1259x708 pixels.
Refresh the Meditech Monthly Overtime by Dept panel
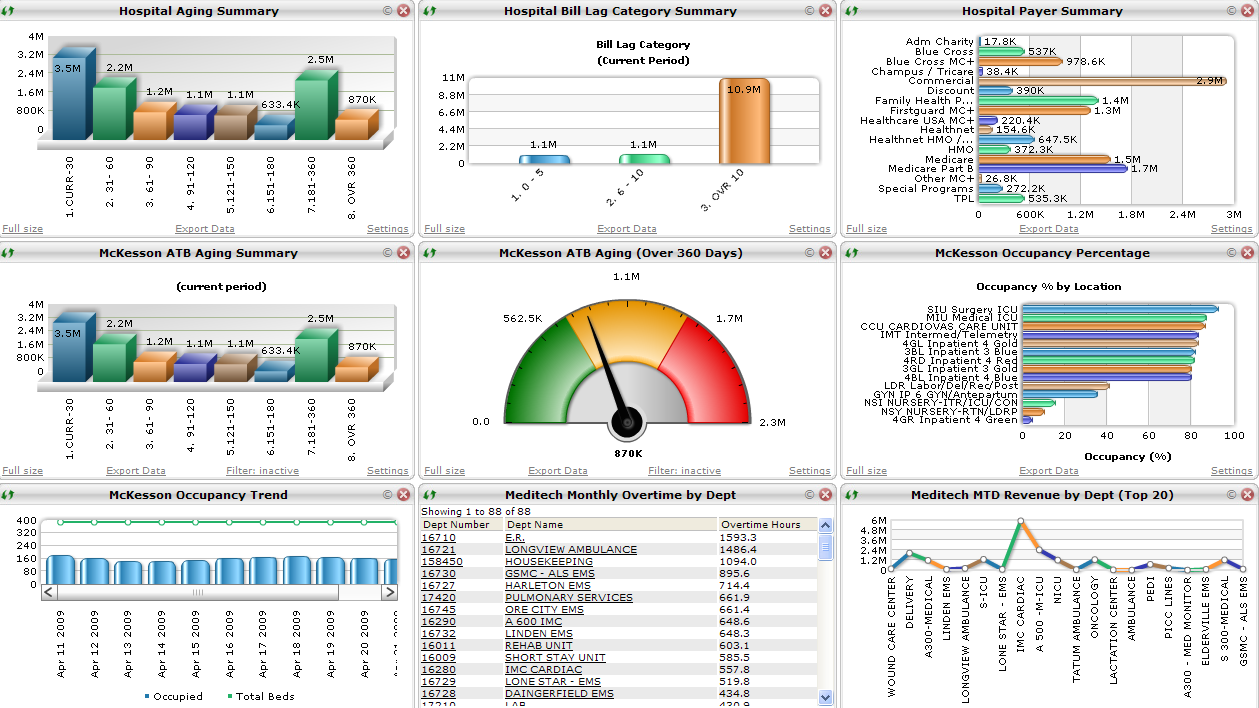click(430, 494)
